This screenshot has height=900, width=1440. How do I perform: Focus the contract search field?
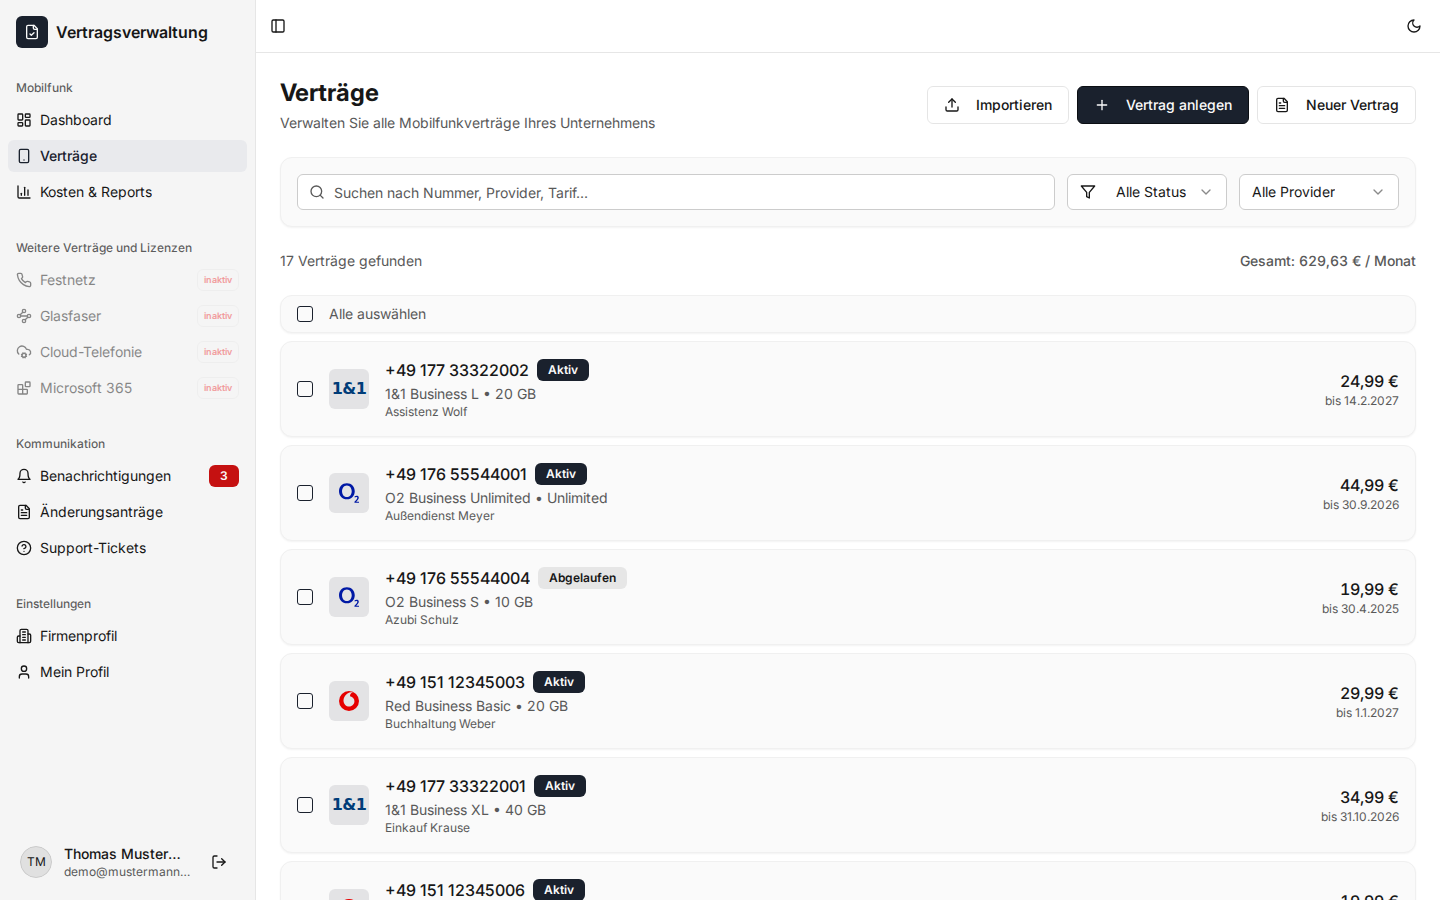[676, 192]
